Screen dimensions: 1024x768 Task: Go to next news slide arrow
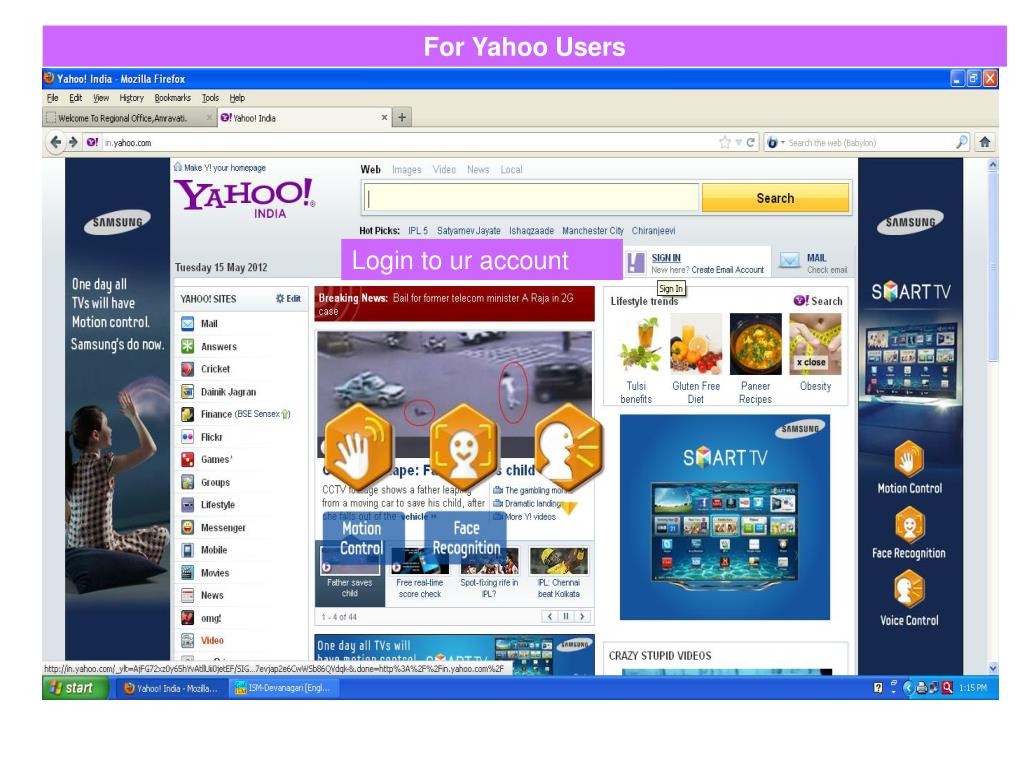582,616
